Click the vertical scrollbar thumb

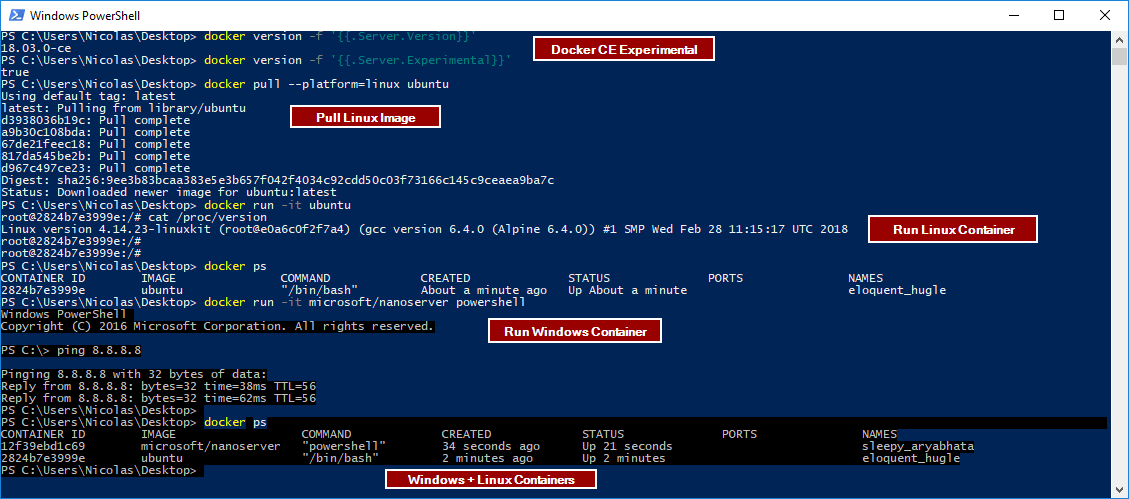point(1119,56)
